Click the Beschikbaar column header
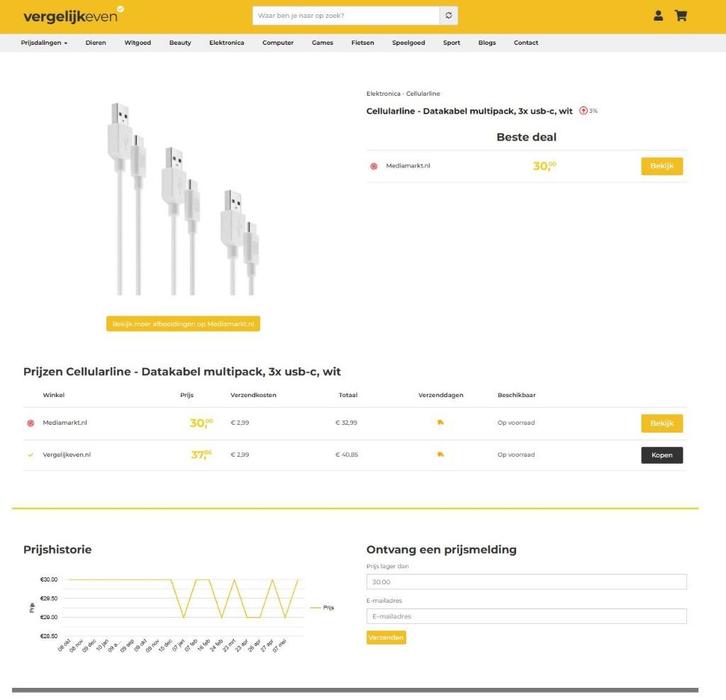 pos(517,395)
